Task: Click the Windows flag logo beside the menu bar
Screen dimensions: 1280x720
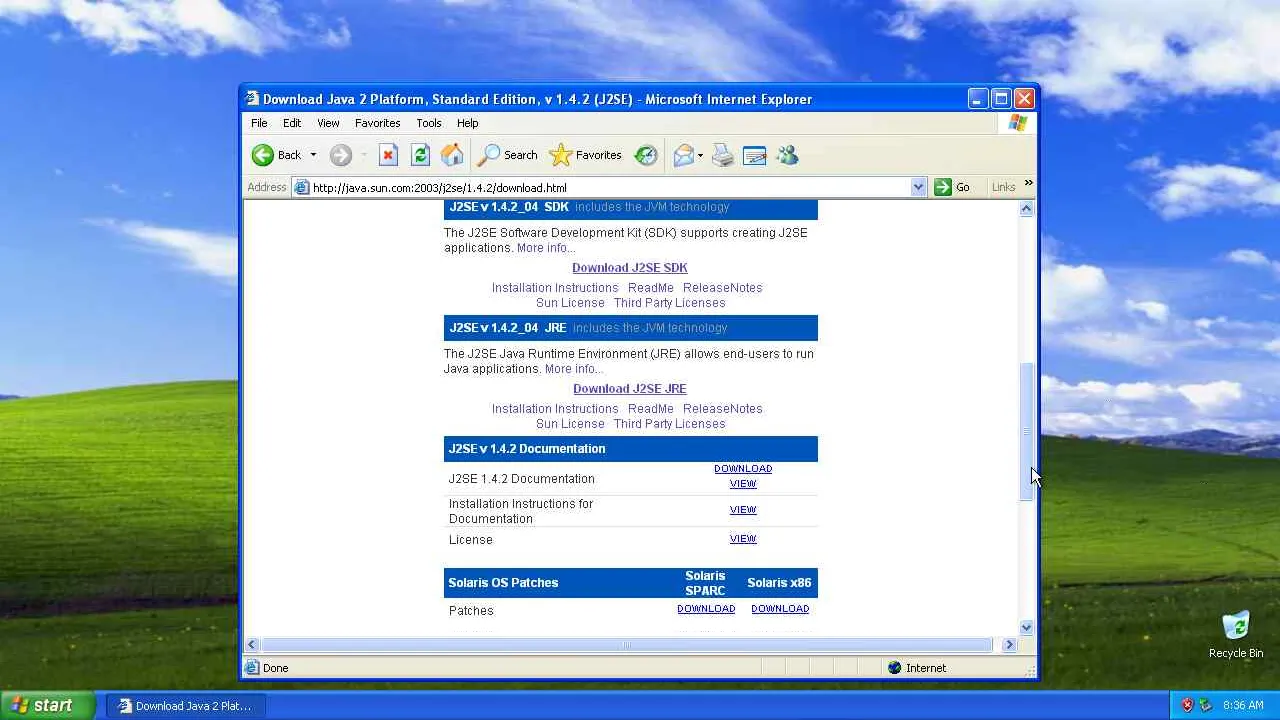Action: pyautogui.click(x=1017, y=123)
